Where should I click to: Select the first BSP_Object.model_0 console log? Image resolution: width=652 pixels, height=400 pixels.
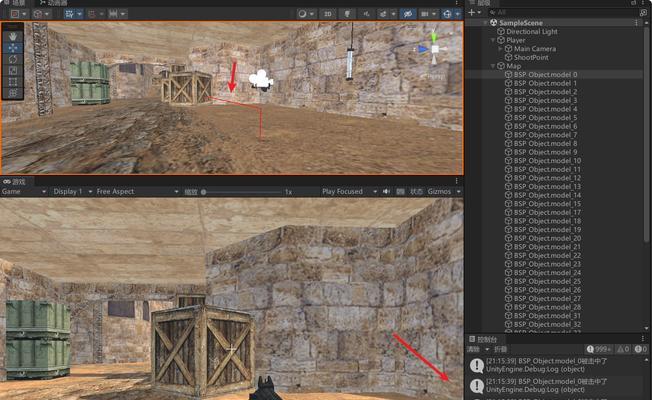pyautogui.click(x=556, y=365)
